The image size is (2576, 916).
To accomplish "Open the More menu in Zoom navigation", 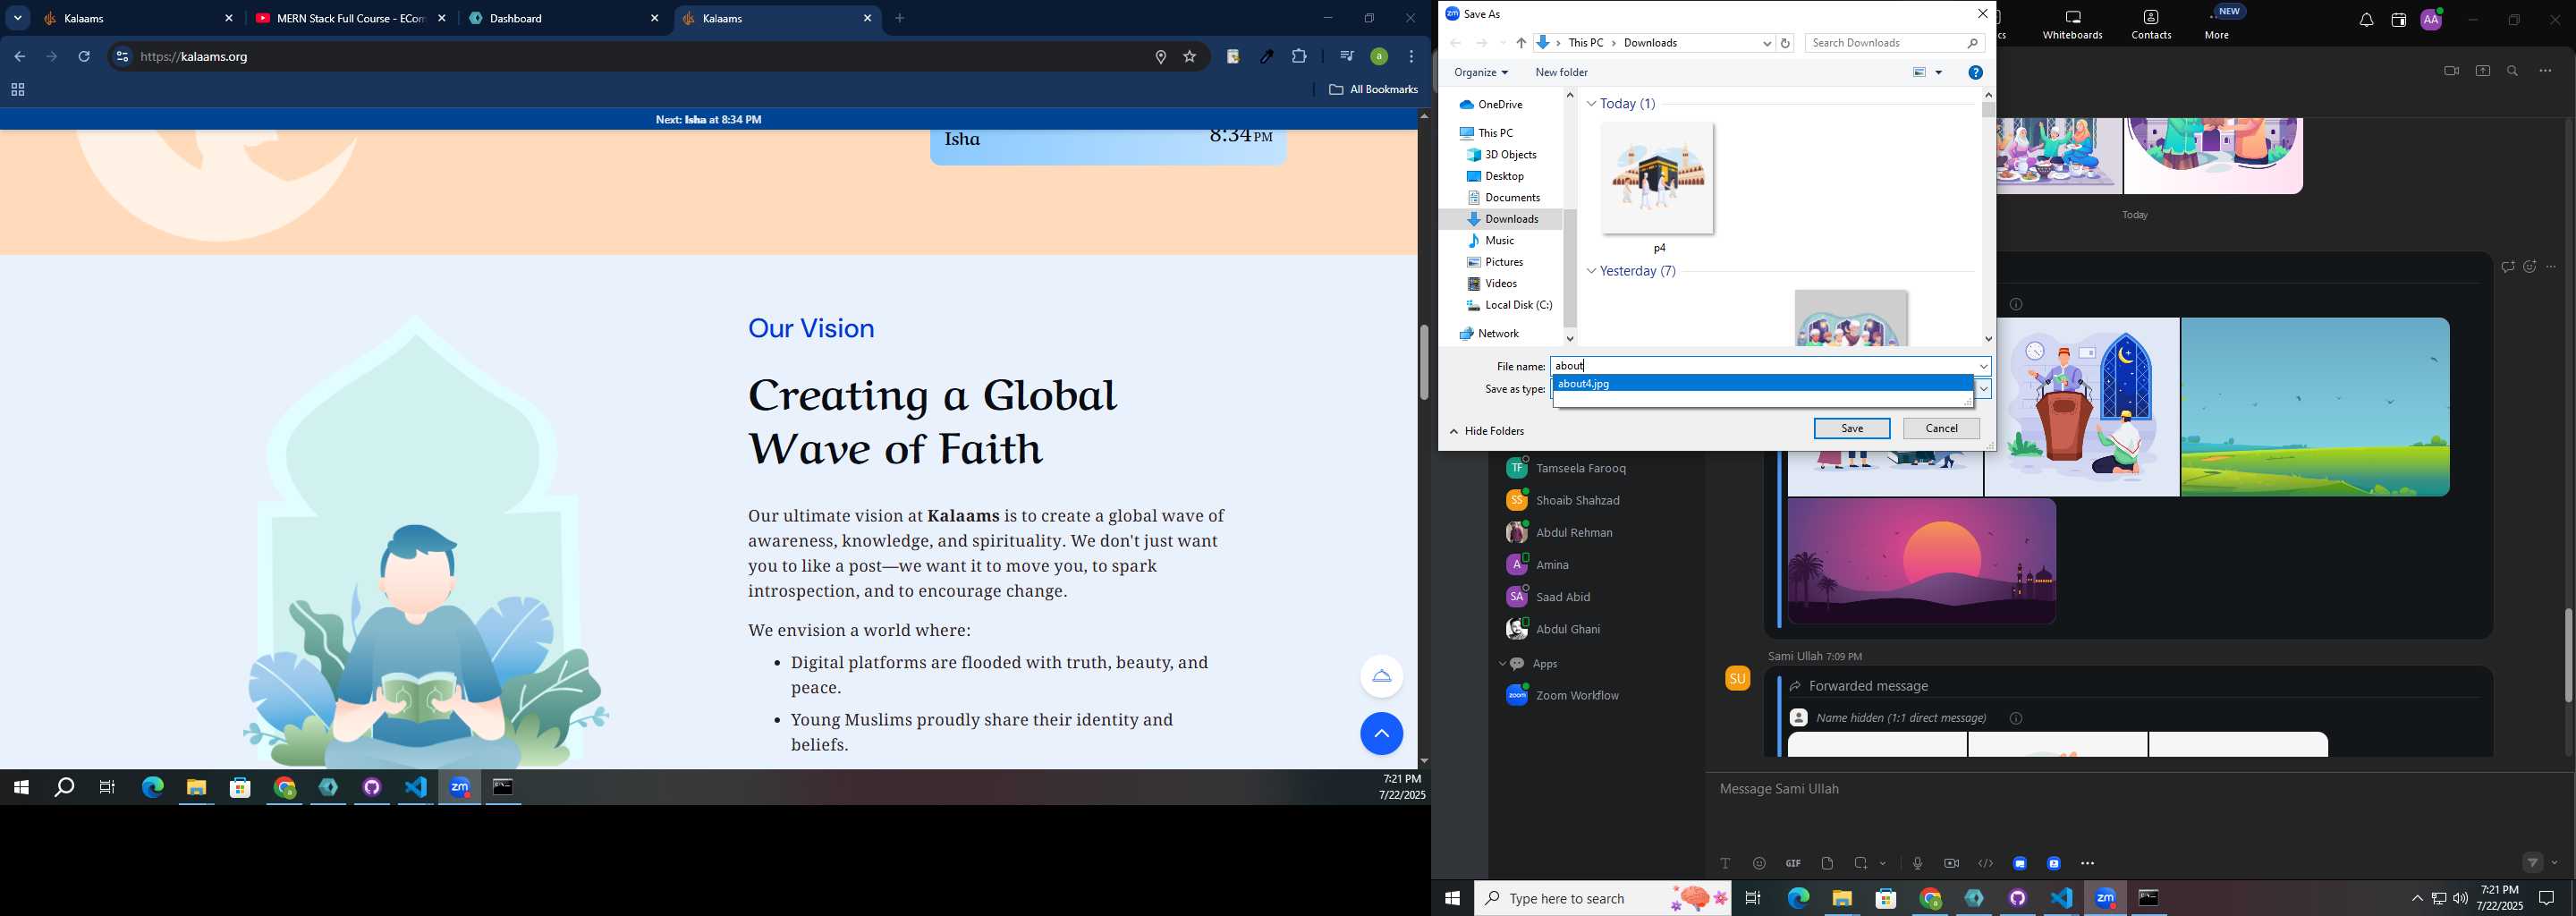I will click(x=2217, y=25).
